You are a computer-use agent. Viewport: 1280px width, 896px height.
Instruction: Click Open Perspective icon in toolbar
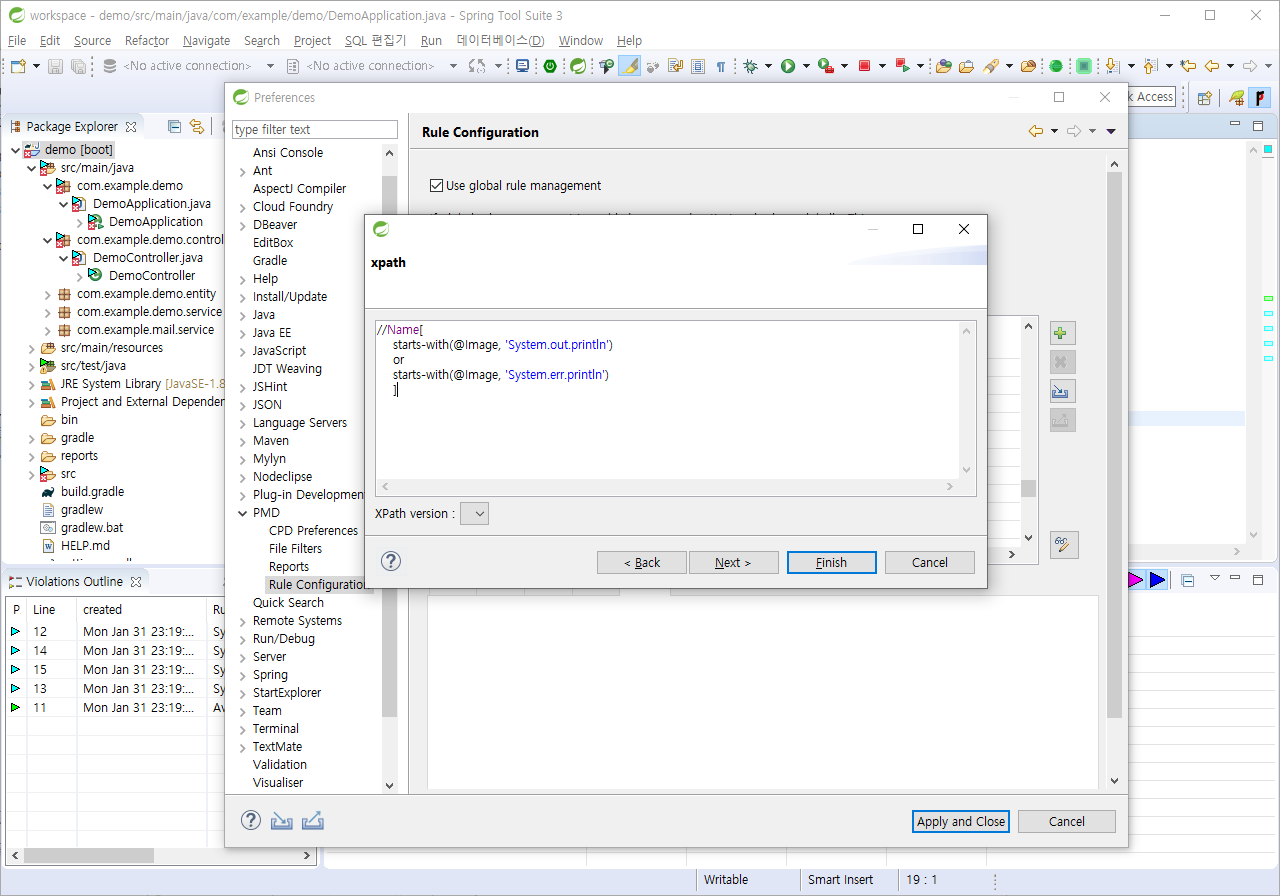click(1205, 97)
